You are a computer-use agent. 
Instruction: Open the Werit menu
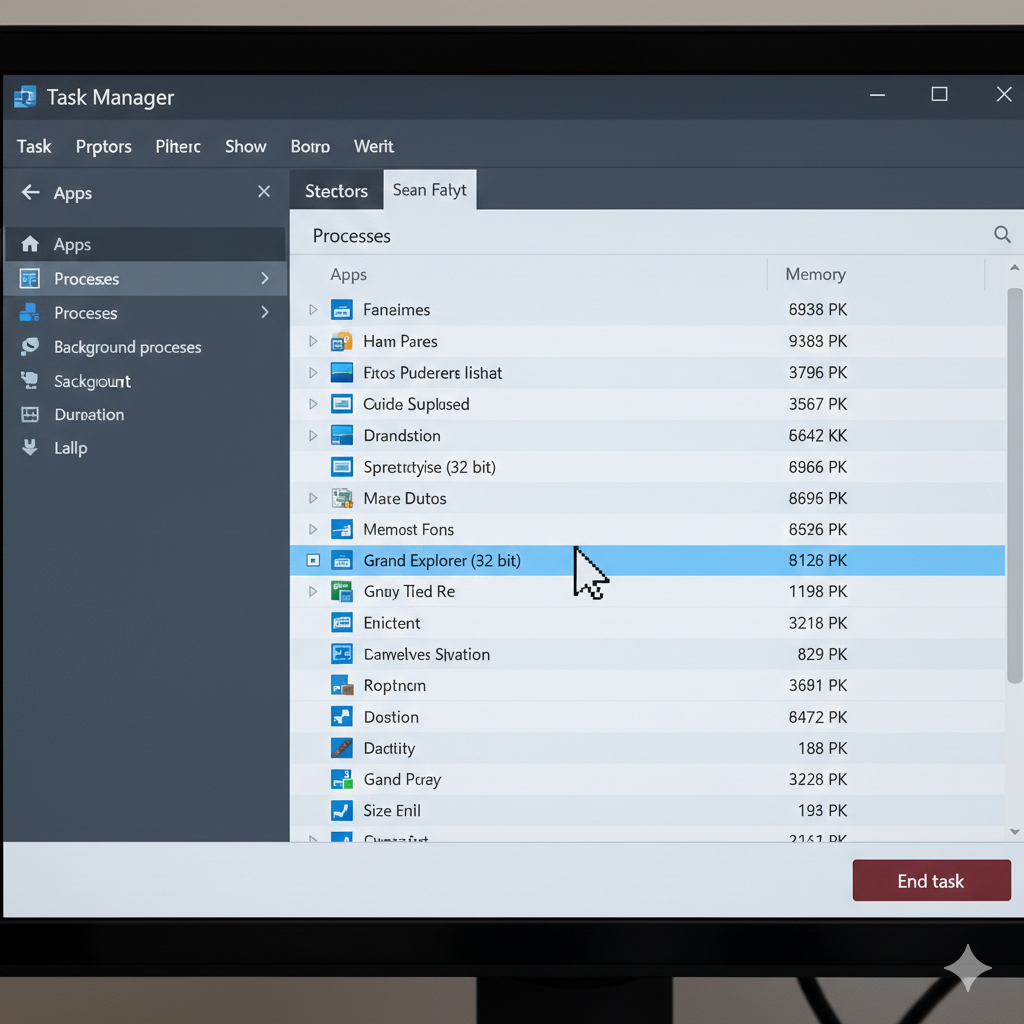pos(374,146)
